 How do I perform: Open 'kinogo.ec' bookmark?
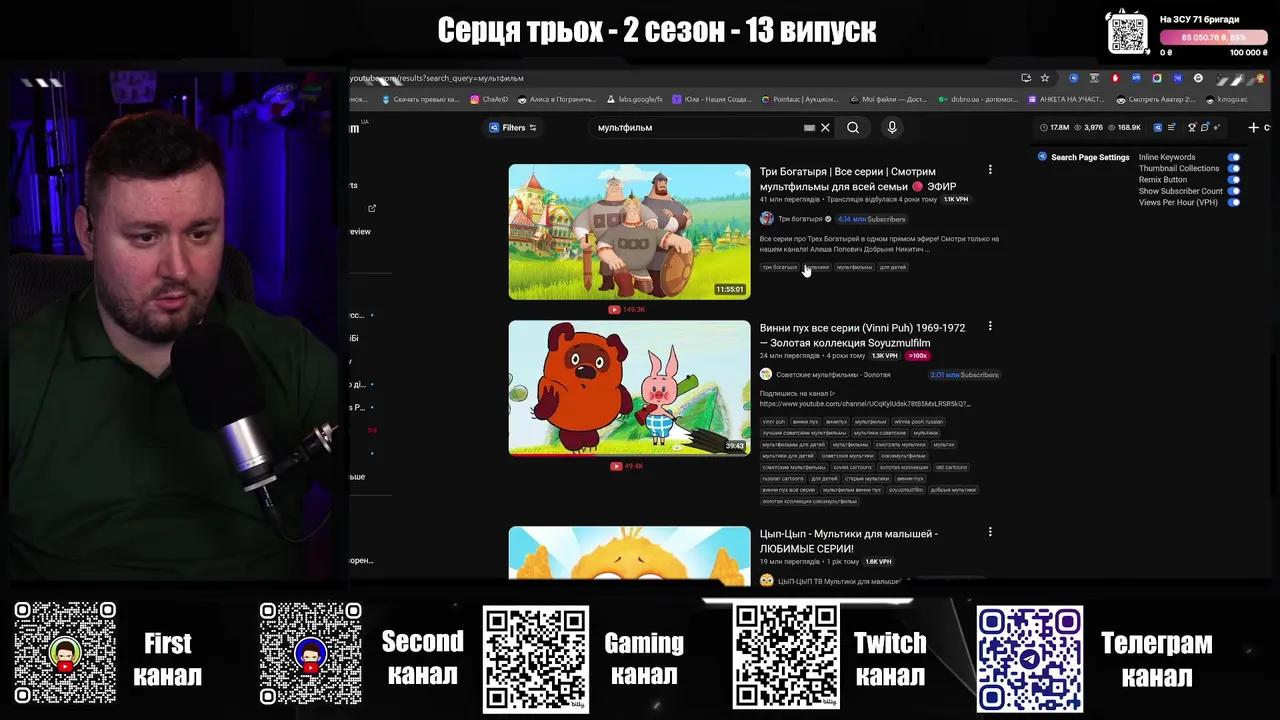1226,99
